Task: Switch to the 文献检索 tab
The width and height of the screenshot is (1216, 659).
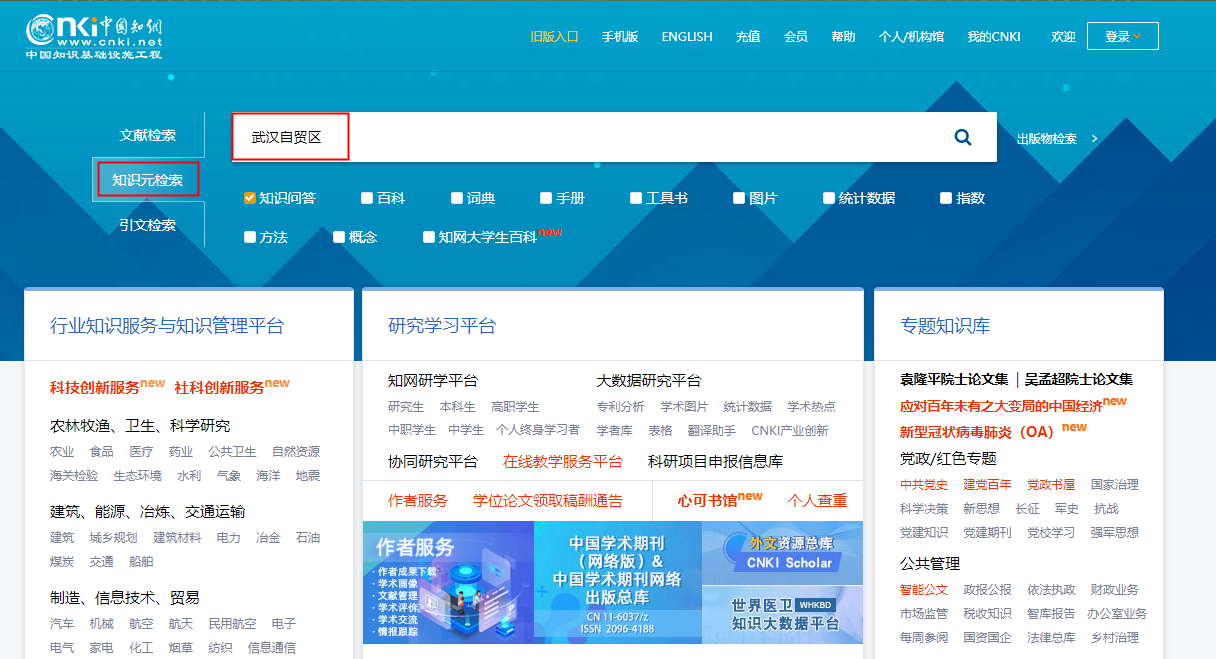Action: [x=148, y=135]
